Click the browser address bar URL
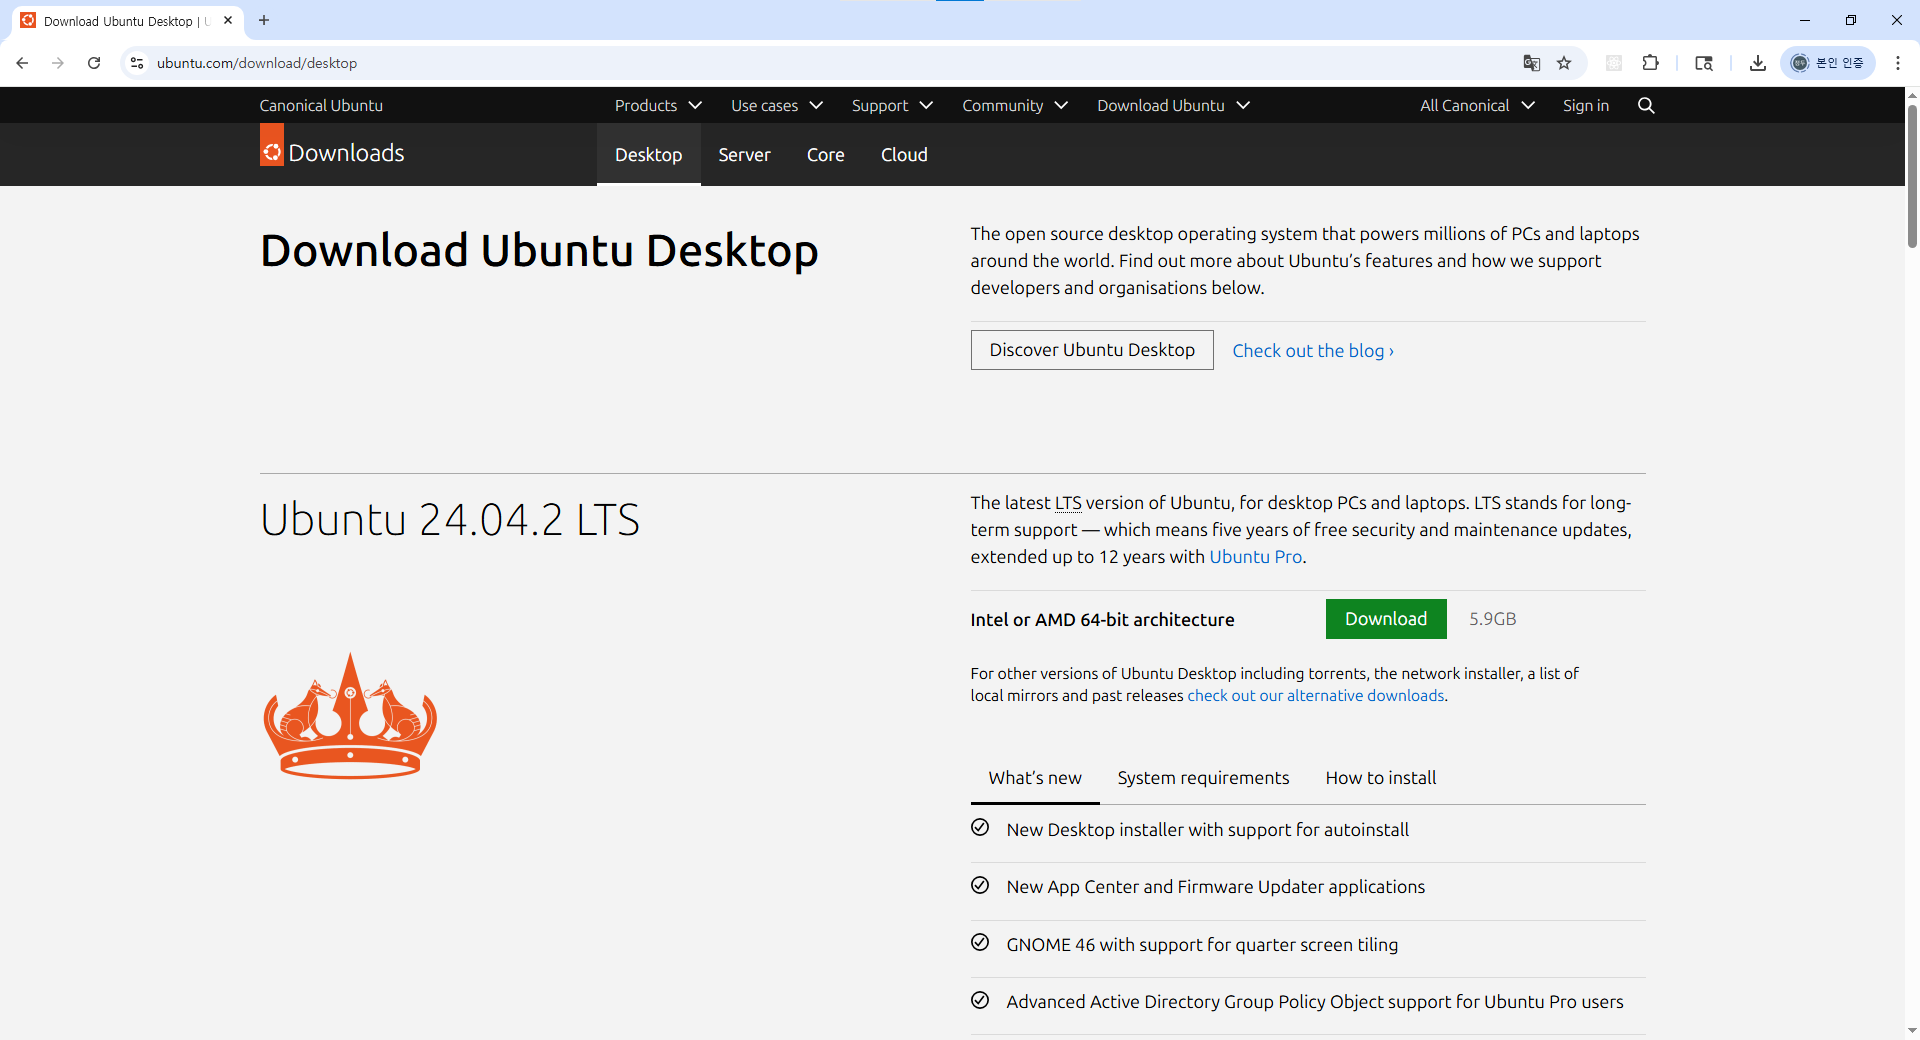 pos(257,63)
